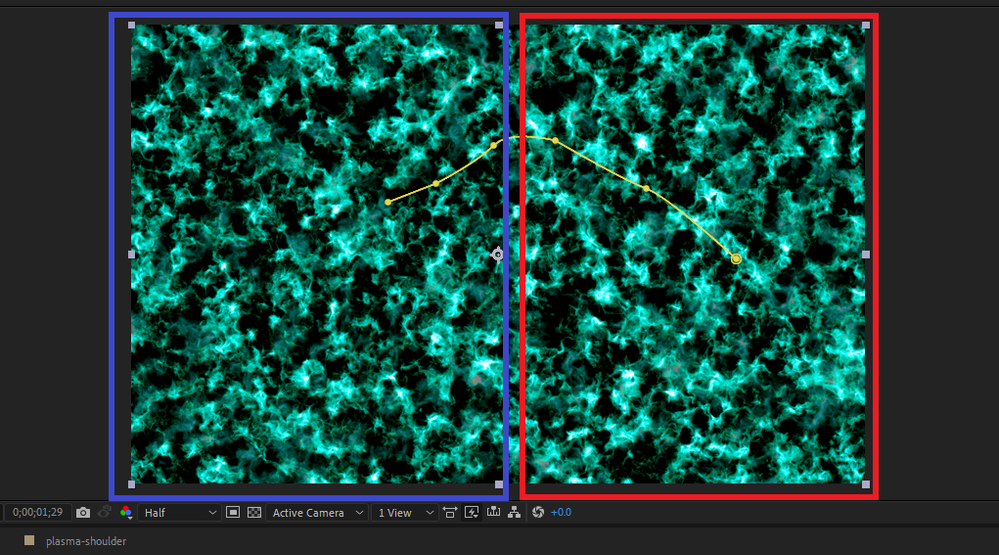Click the plasma-shoulder tan color label

click(x=29, y=540)
